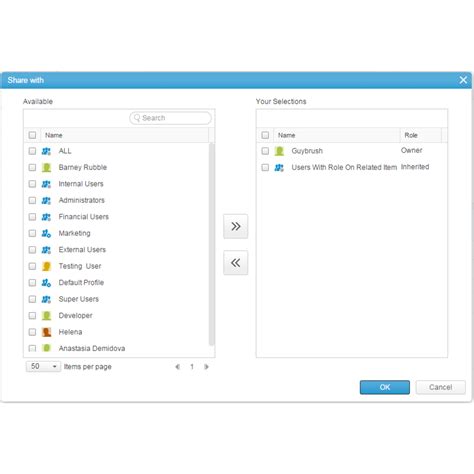Image resolution: width=474 pixels, height=474 pixels.
Task: Check the Developer checkbox
Action: pyautogui.click(x=32, y=315)
